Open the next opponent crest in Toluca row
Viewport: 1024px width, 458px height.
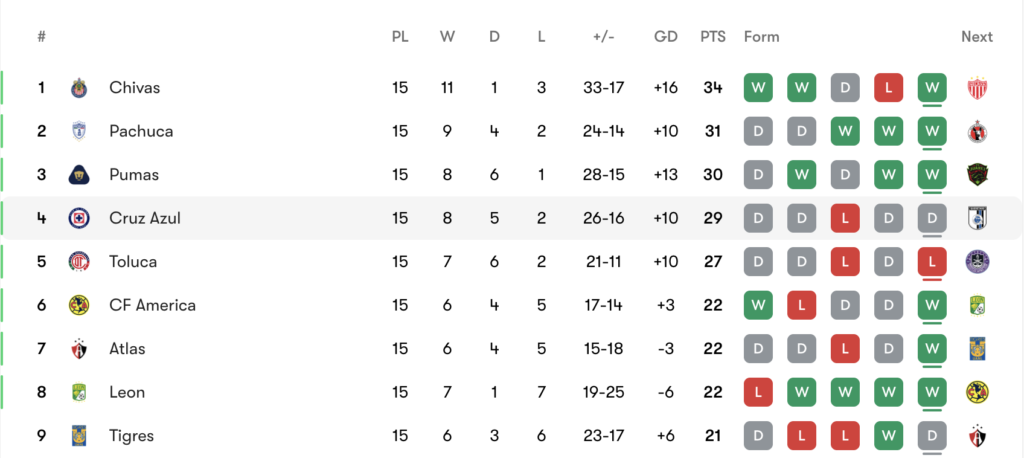tap(977, 262)
